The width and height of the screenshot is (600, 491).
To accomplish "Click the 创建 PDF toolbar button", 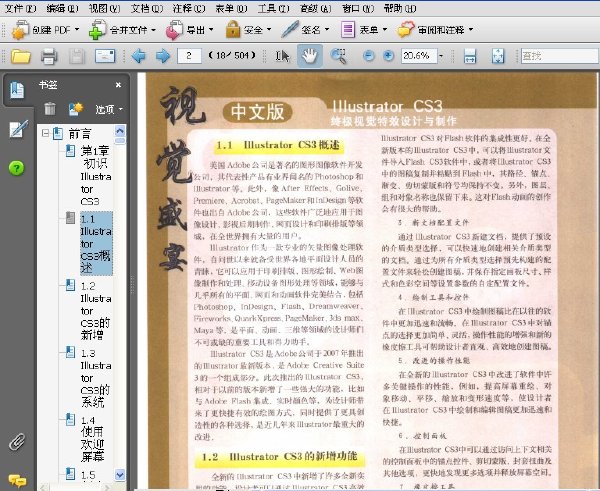I will (45, 29).
